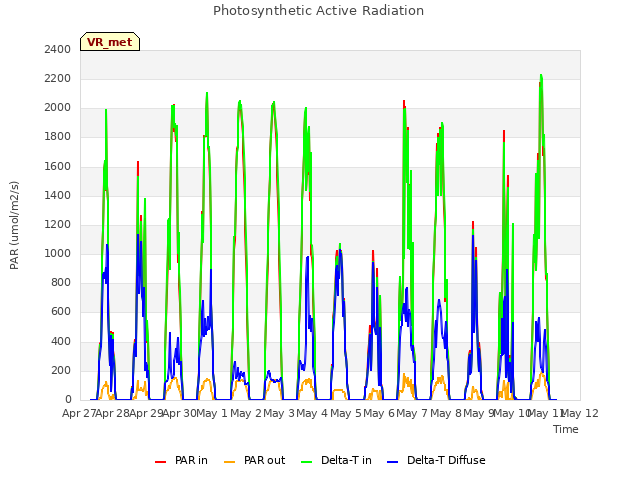
Task: Click the May 2 x-axis label
Action: (x=246, y=414)
